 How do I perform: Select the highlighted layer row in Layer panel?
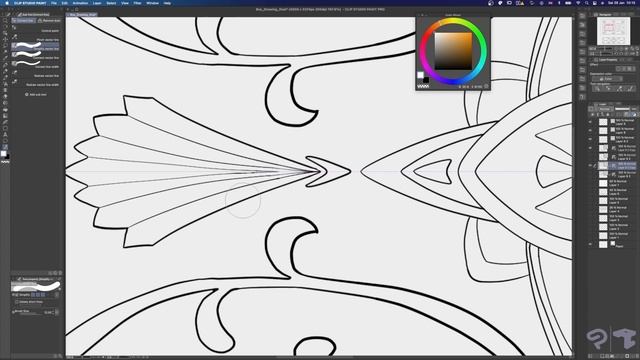point(614,165)
